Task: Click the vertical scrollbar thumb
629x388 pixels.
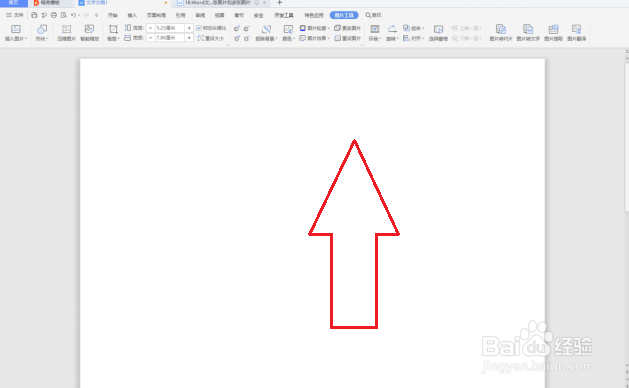Action: point(627,137)
